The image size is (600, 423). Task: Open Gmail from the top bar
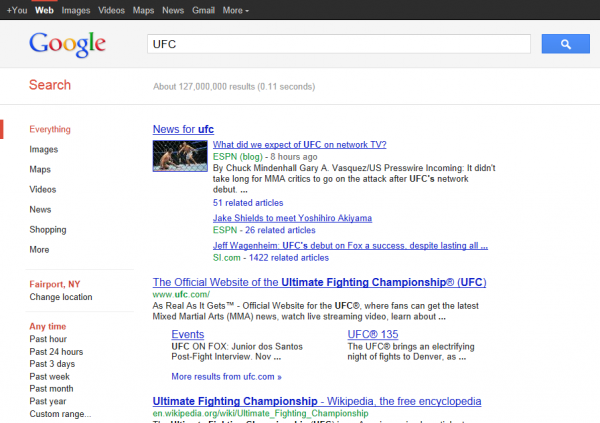tap(205, 10)
